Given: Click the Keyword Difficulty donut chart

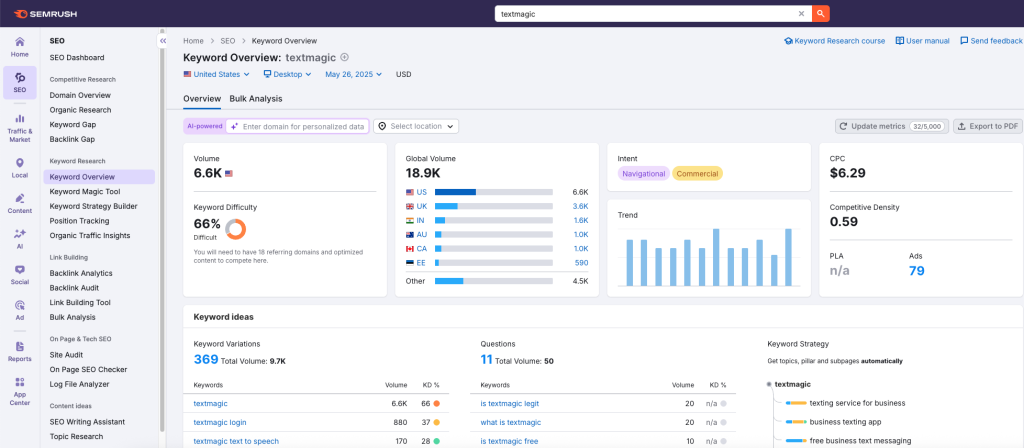Looking at the screenshot, I should (235, 229).
